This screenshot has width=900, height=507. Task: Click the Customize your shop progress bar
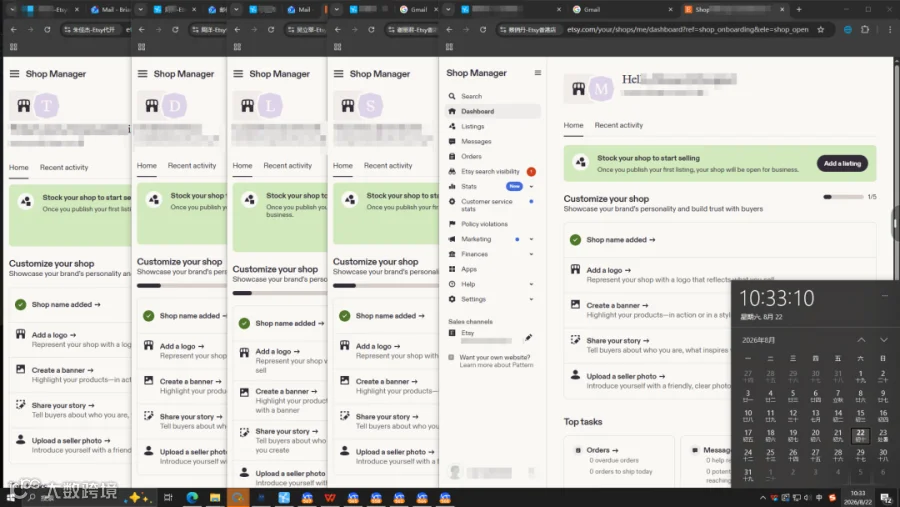click(843, 197)
